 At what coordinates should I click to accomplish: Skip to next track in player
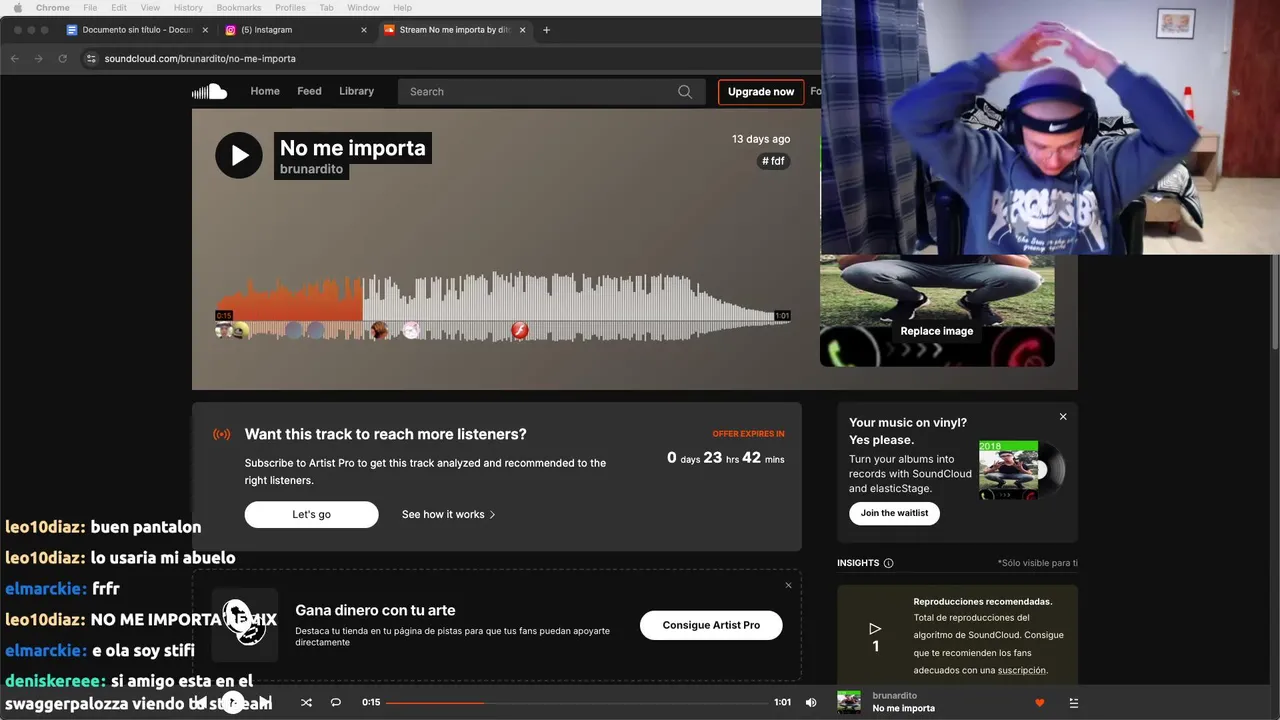[265, 703]
